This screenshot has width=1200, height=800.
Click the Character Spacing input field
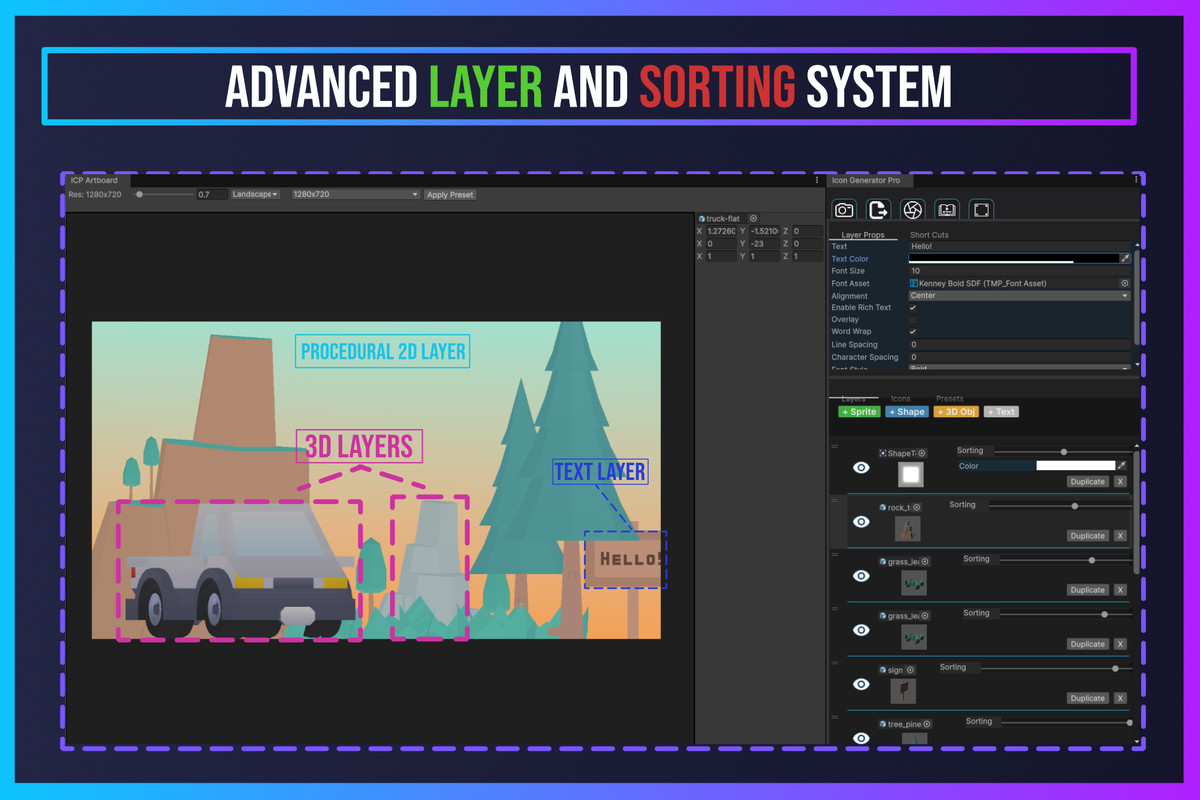point(1019,356)
